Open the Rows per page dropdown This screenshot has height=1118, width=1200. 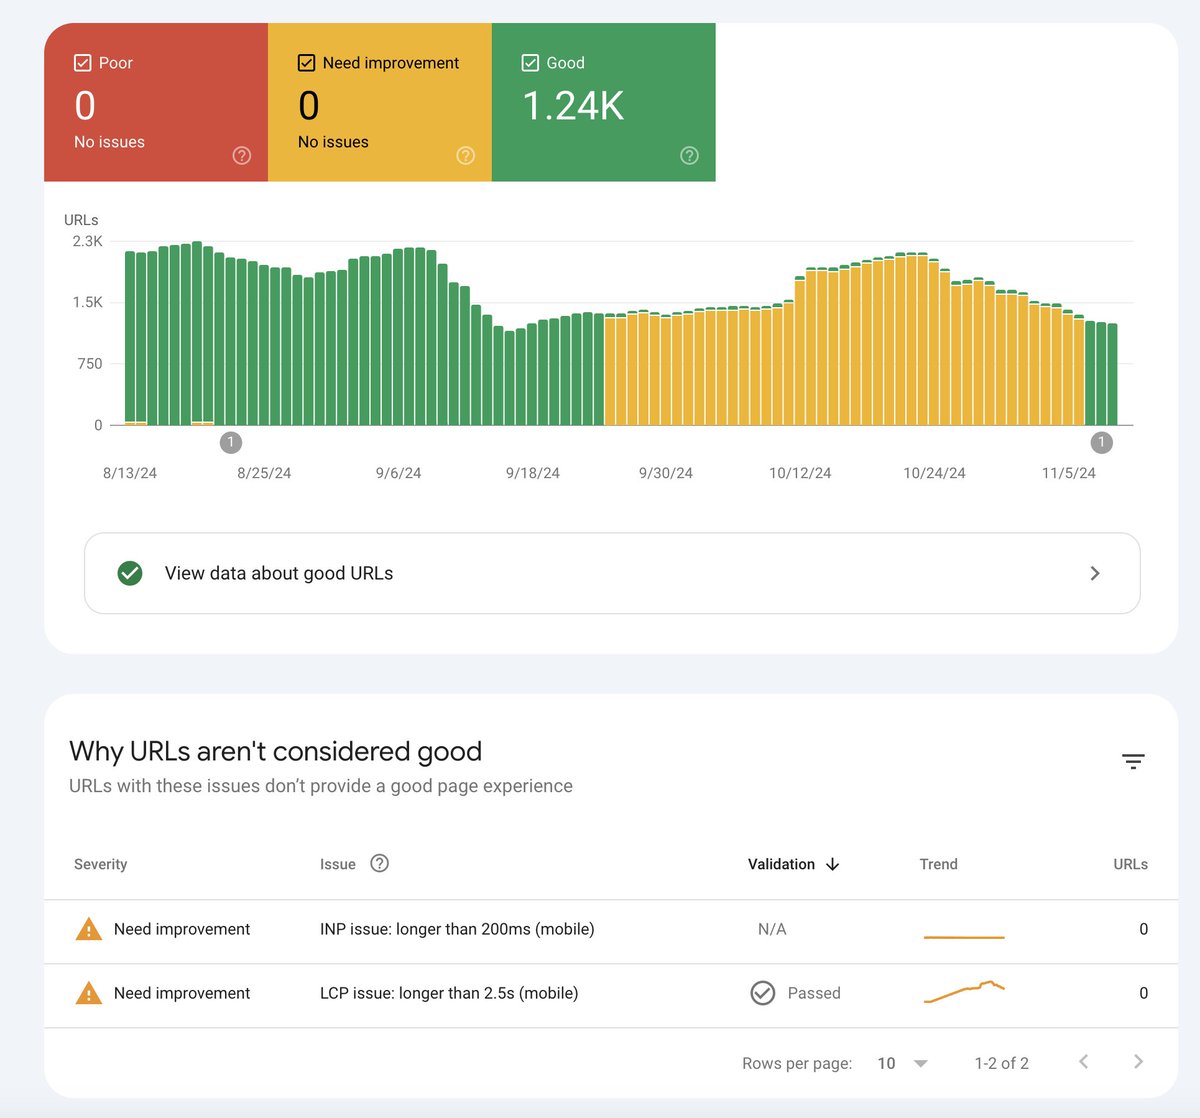point(900,1063)
